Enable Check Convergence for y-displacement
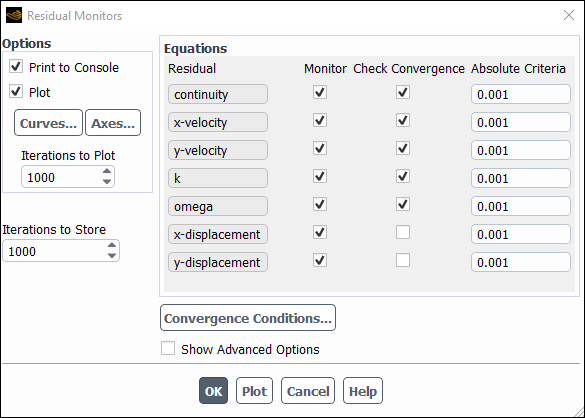The height and width of the screenshot is (418, 585). tap(403, 260)
